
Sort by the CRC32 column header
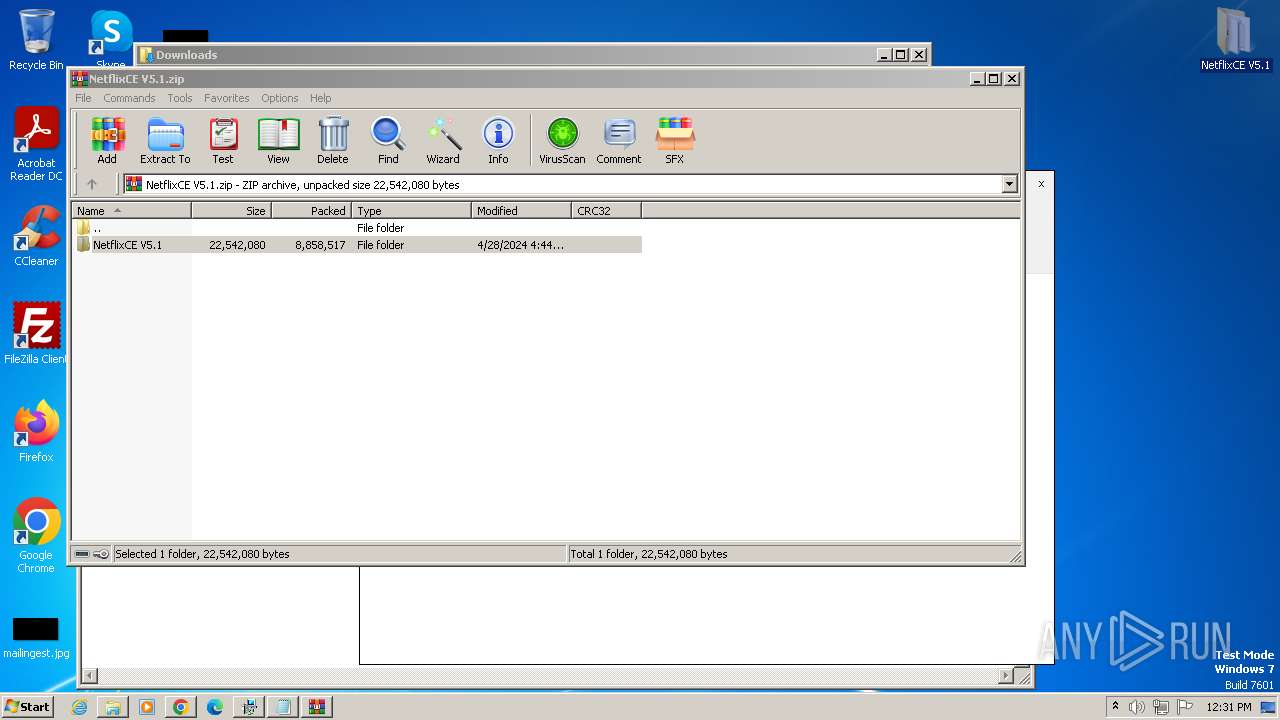606,211
